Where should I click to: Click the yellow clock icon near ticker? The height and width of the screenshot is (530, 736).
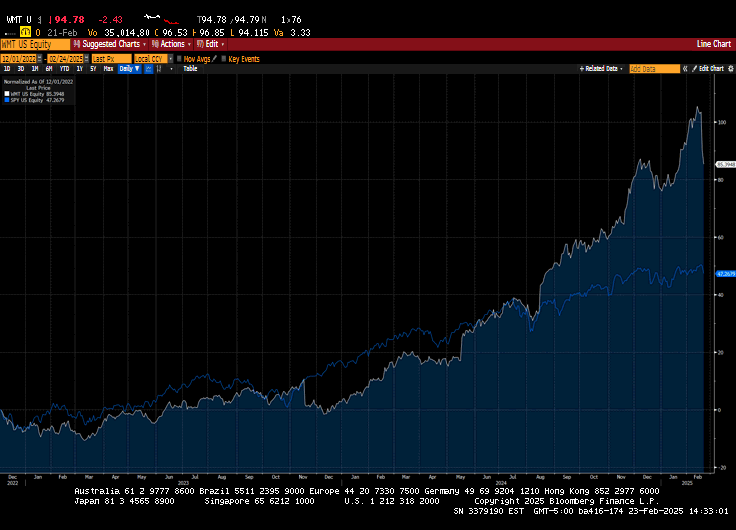click(25, 32)
